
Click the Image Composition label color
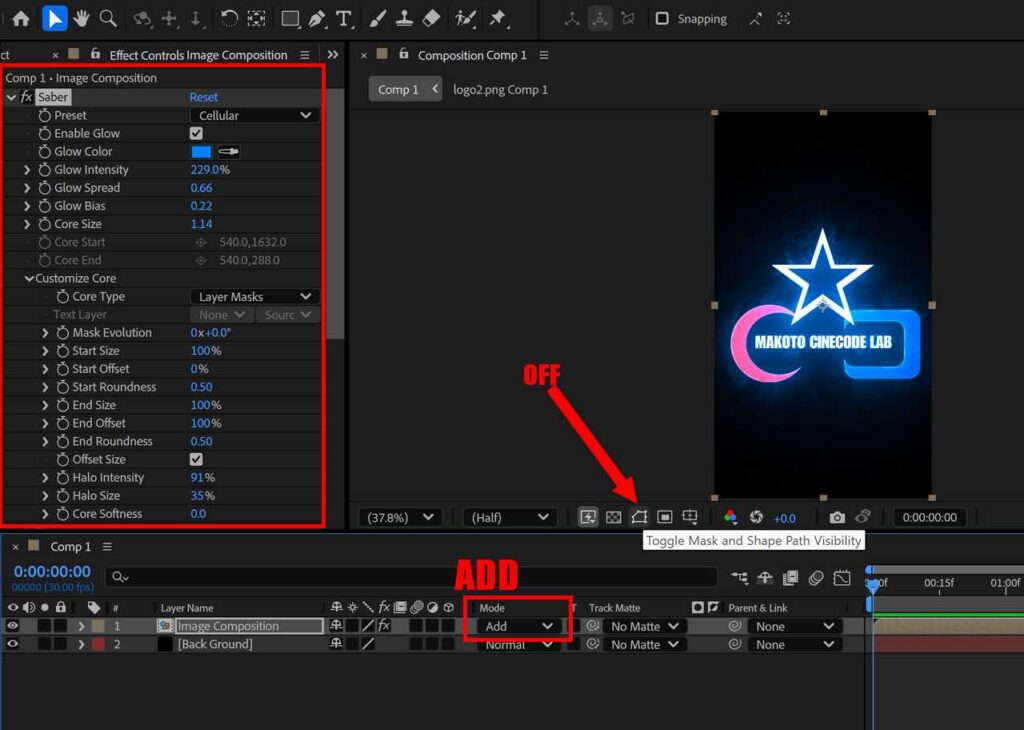tap(97, 626)
